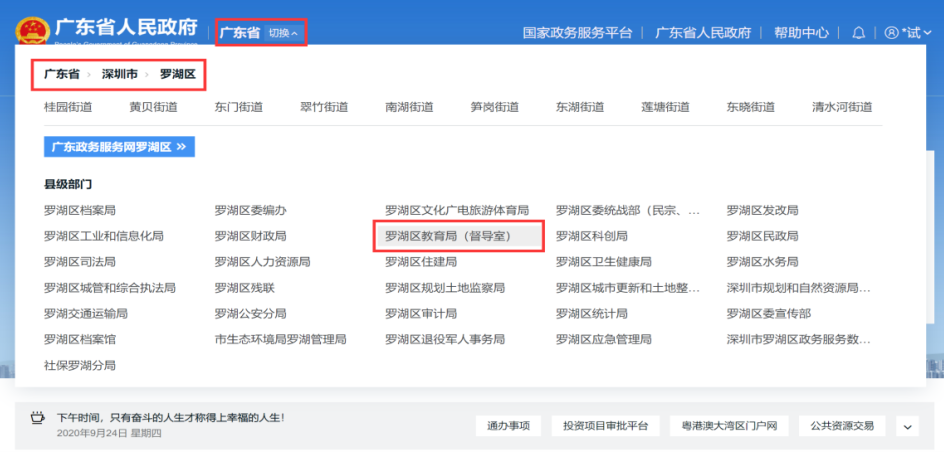
Task: Open 罗湖区文化广电旅游体育局
Action: pyautogui.click(x=457, y=211)
